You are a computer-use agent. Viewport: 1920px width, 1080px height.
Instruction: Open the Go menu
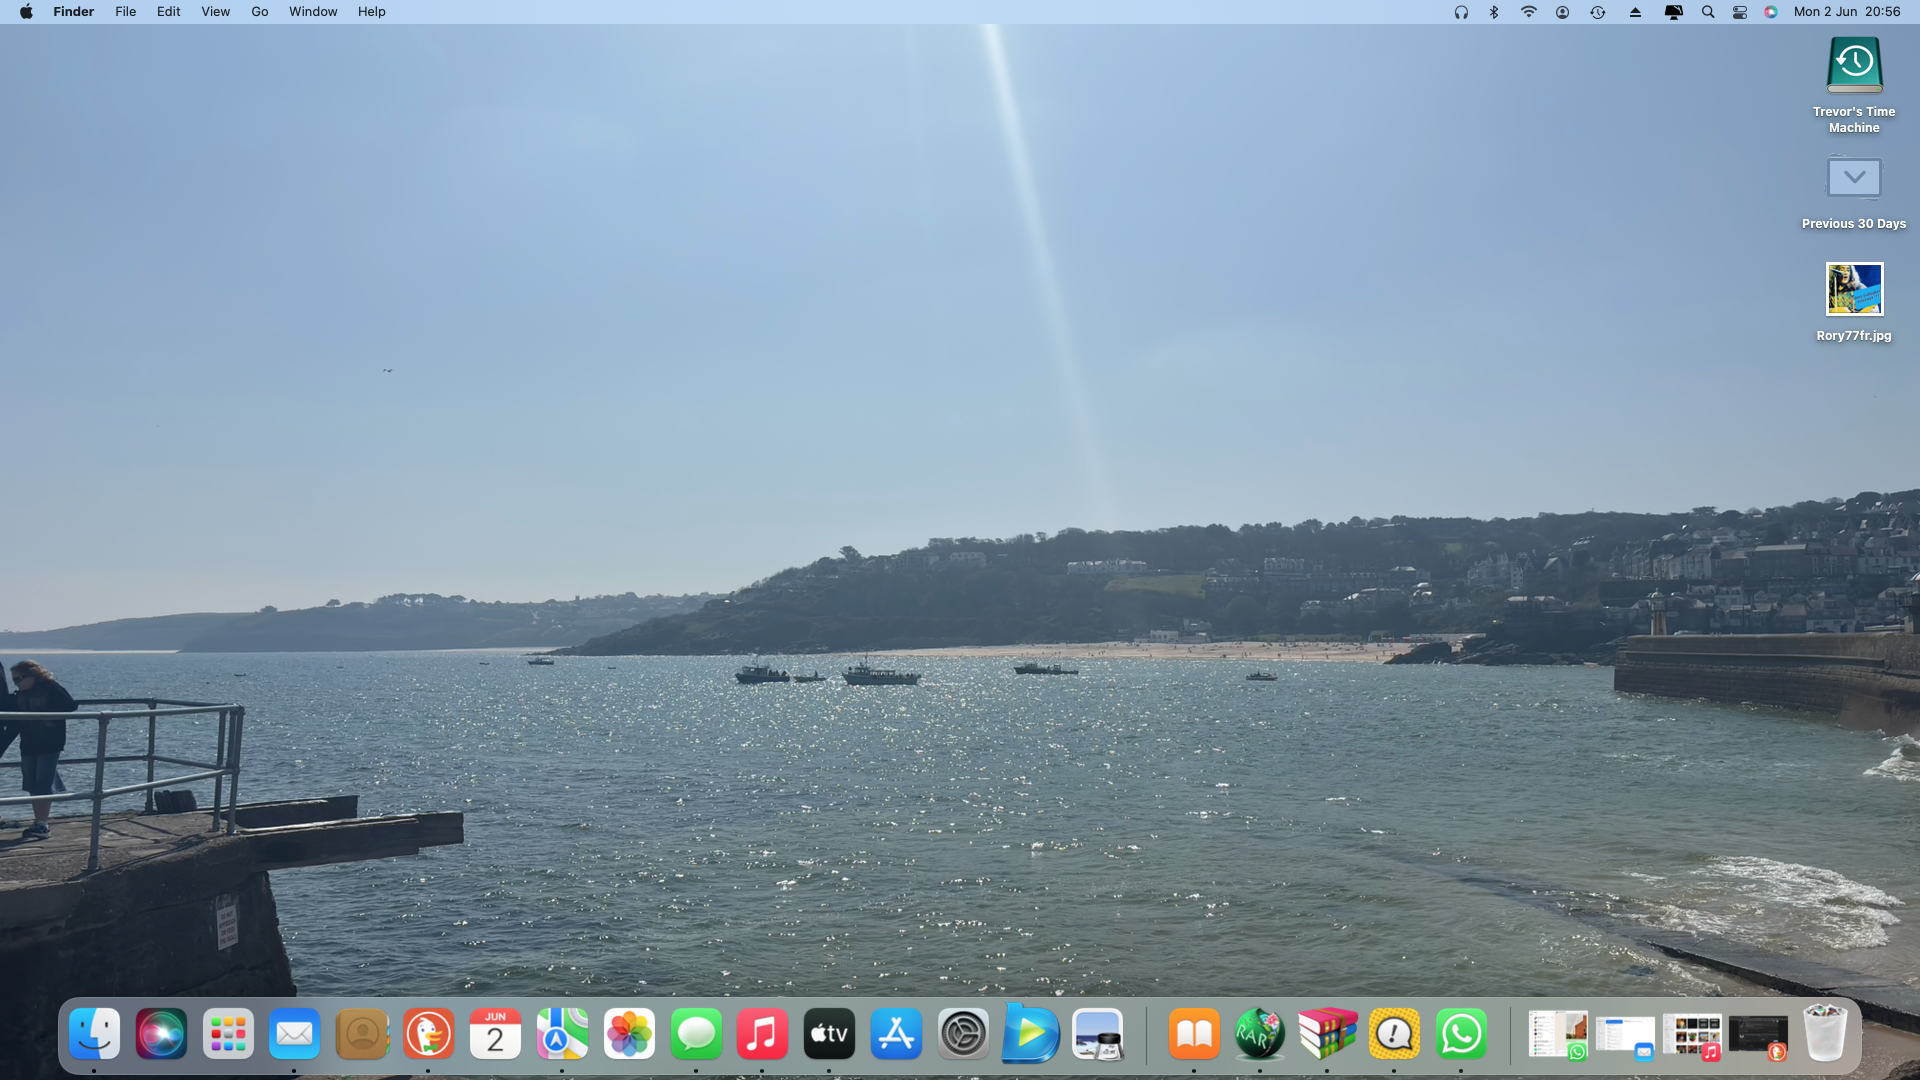(260, 12)
